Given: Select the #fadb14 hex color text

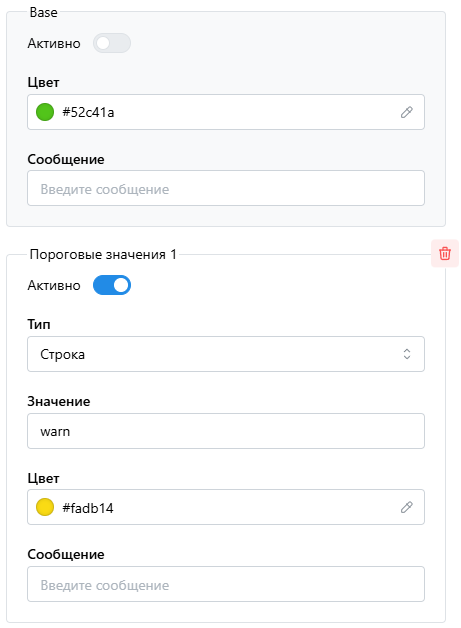Looking at the screenshot, I should point(88,508).
